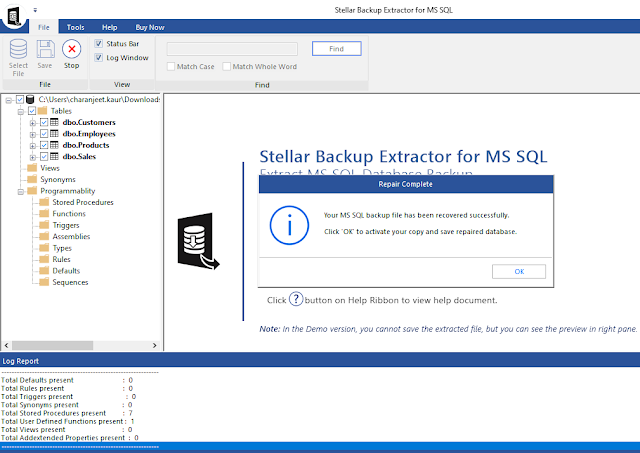Expand the dbo.Customers node
The width and height of the screenshot is (640, 453).
tap(33, 123)
